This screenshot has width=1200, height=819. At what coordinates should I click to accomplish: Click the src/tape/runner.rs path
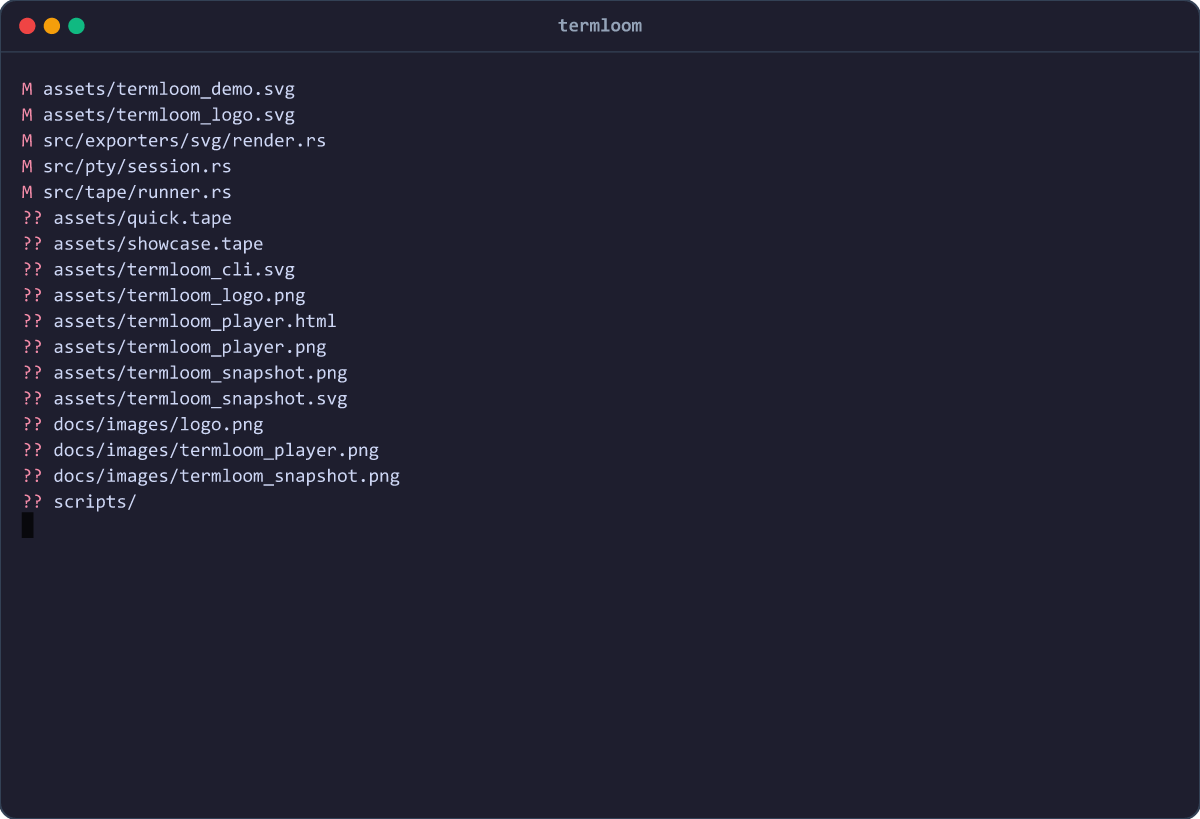pos(137,193)
